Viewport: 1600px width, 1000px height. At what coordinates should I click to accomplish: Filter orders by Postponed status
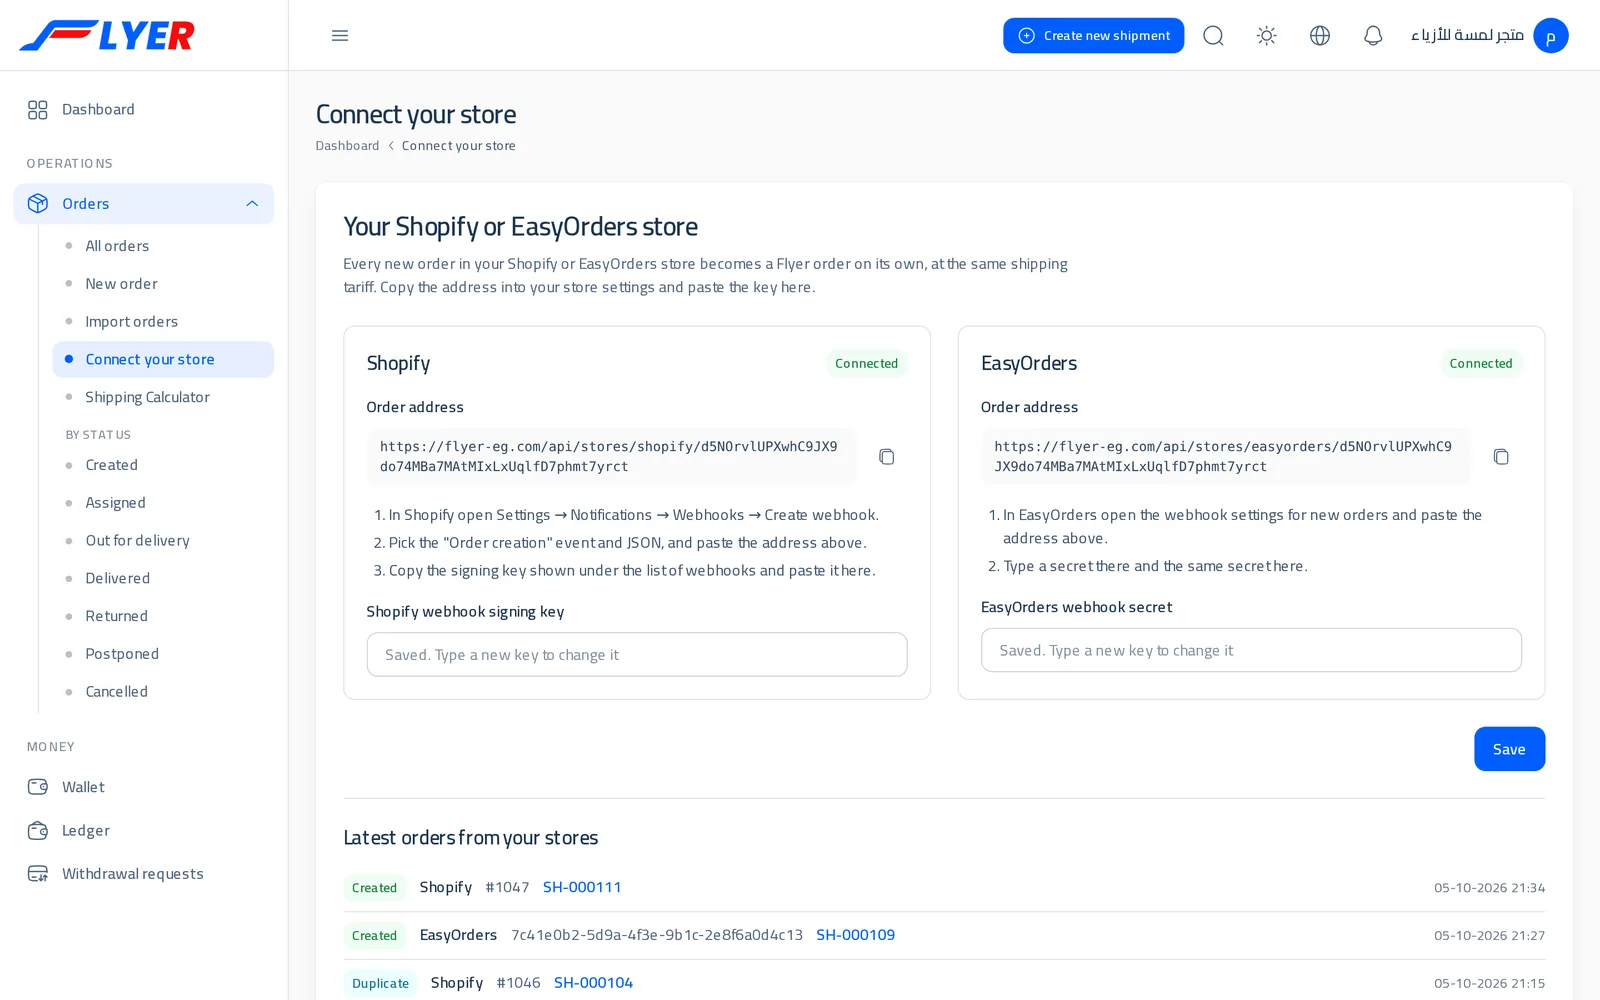pyautogui.click(x=122, y=654)
